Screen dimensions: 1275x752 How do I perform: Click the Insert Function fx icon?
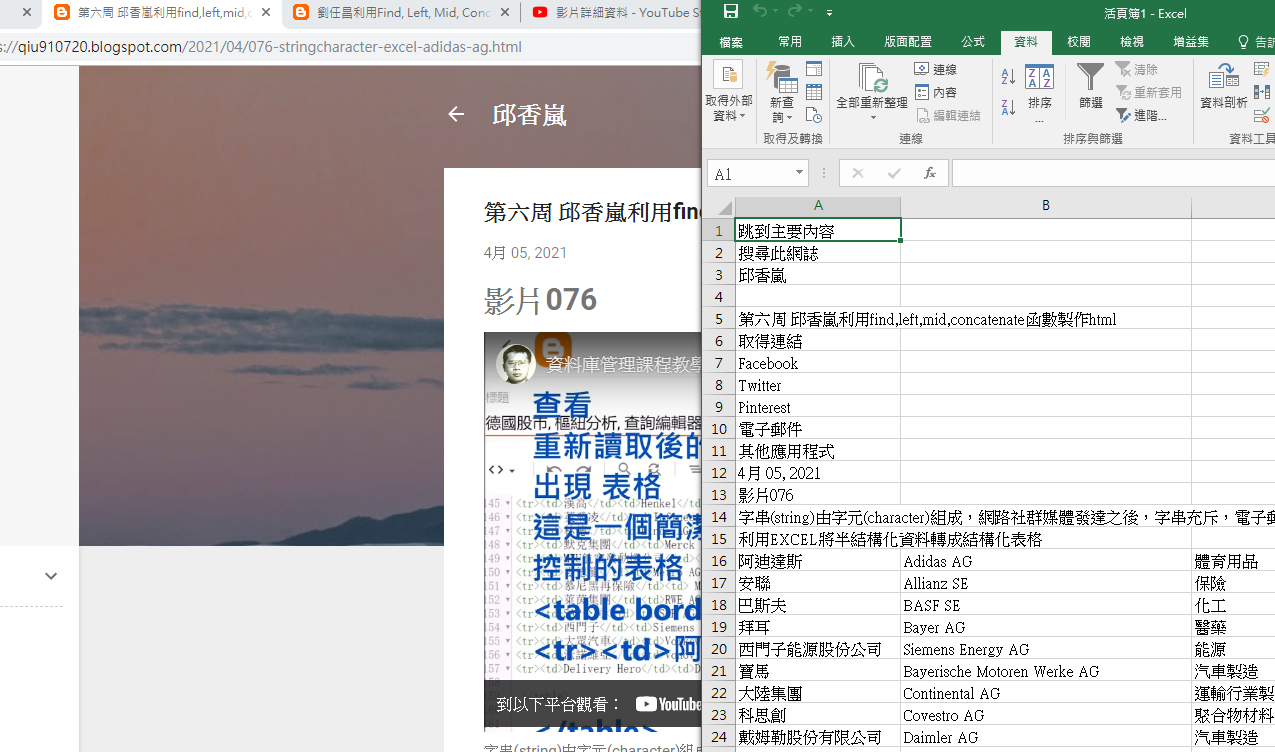point(929,174)
